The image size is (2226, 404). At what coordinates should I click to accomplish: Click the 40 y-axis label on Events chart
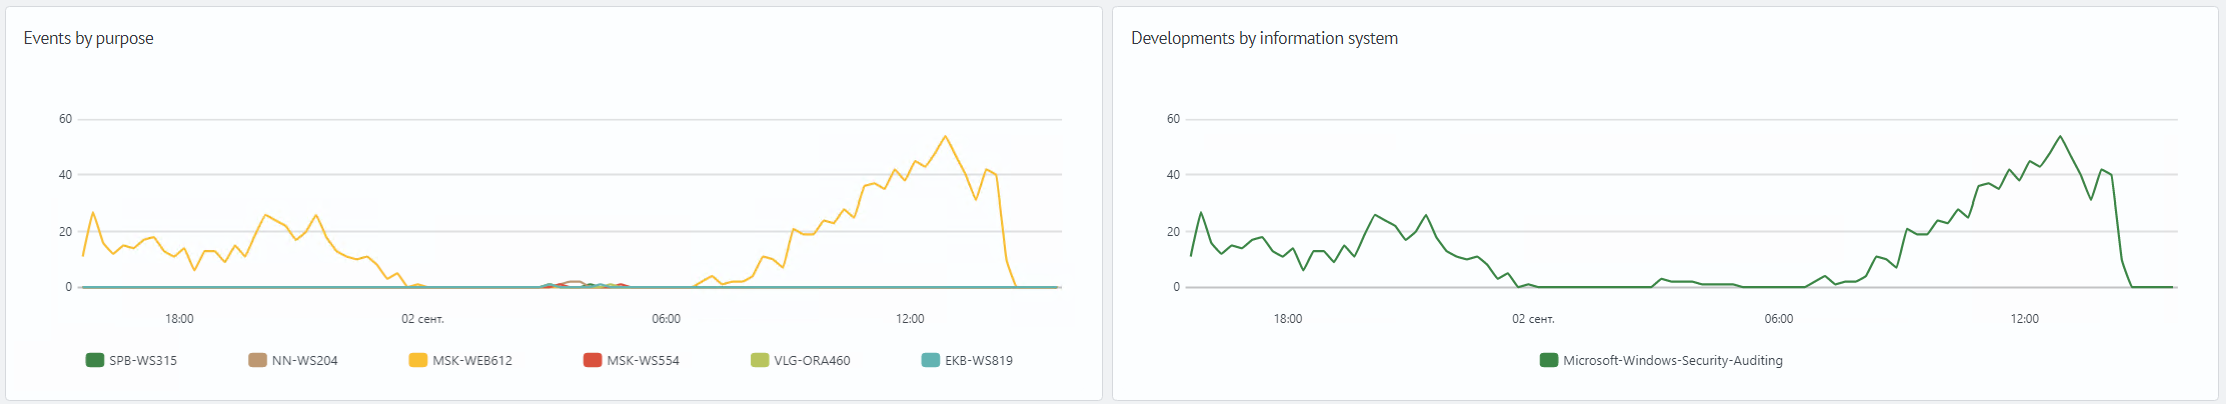(65, 175)
